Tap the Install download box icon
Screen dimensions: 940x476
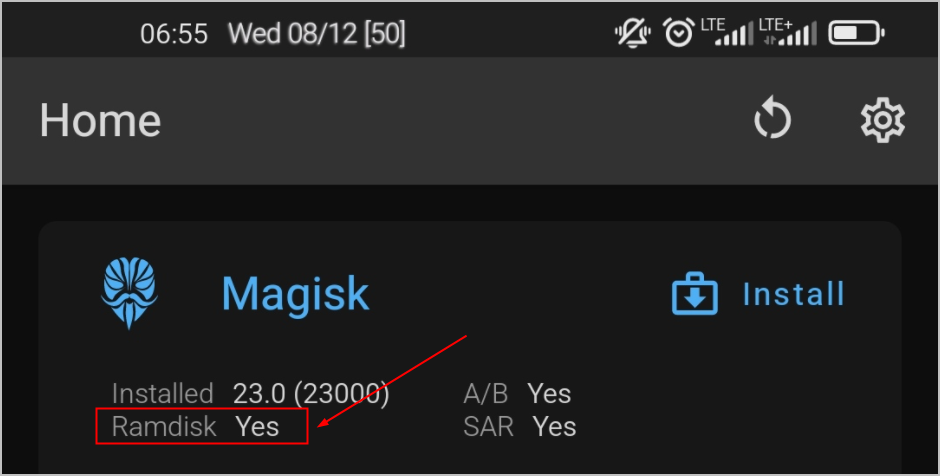694,294
